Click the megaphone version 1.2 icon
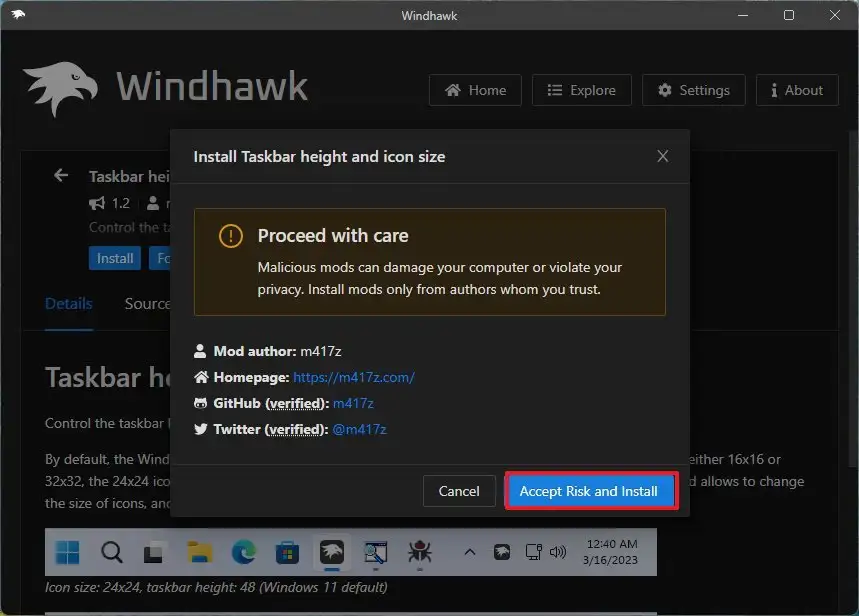Screen dimensions: 859x616 click(x=97, y=203)
